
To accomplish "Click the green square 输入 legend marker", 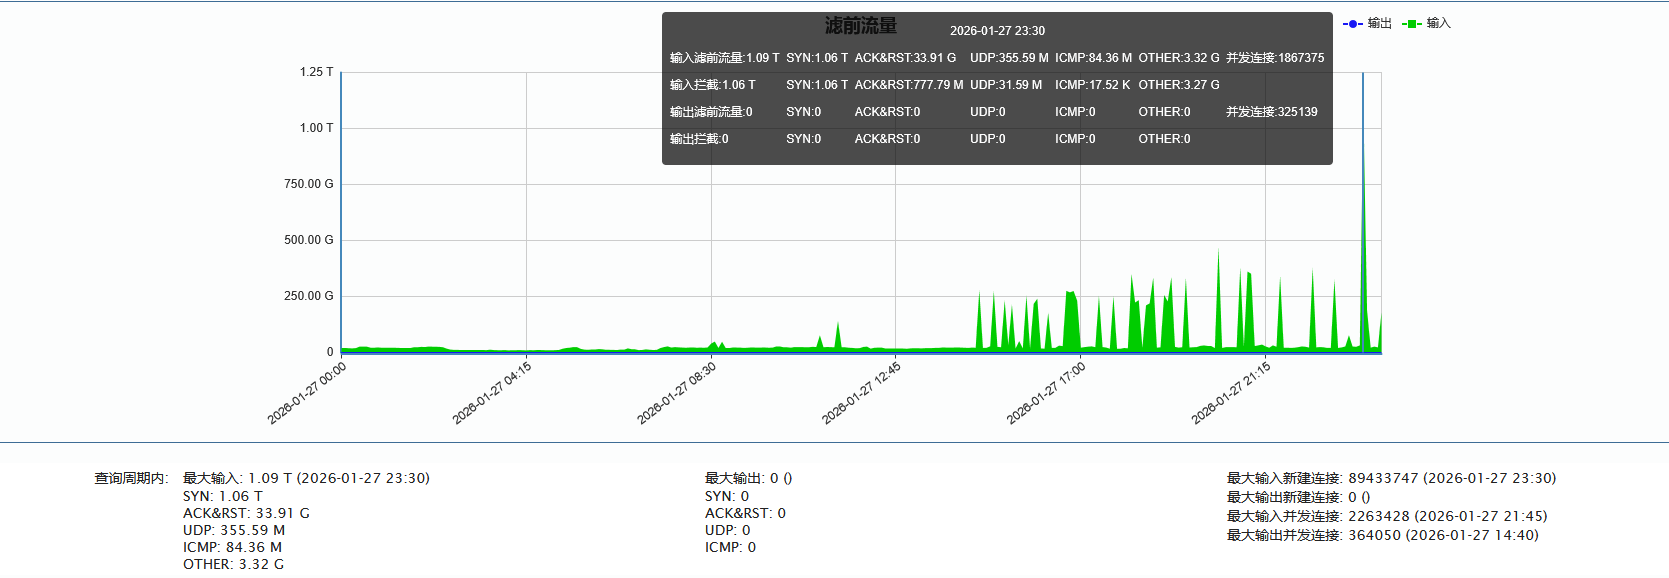I will [x=1411, y=24].
